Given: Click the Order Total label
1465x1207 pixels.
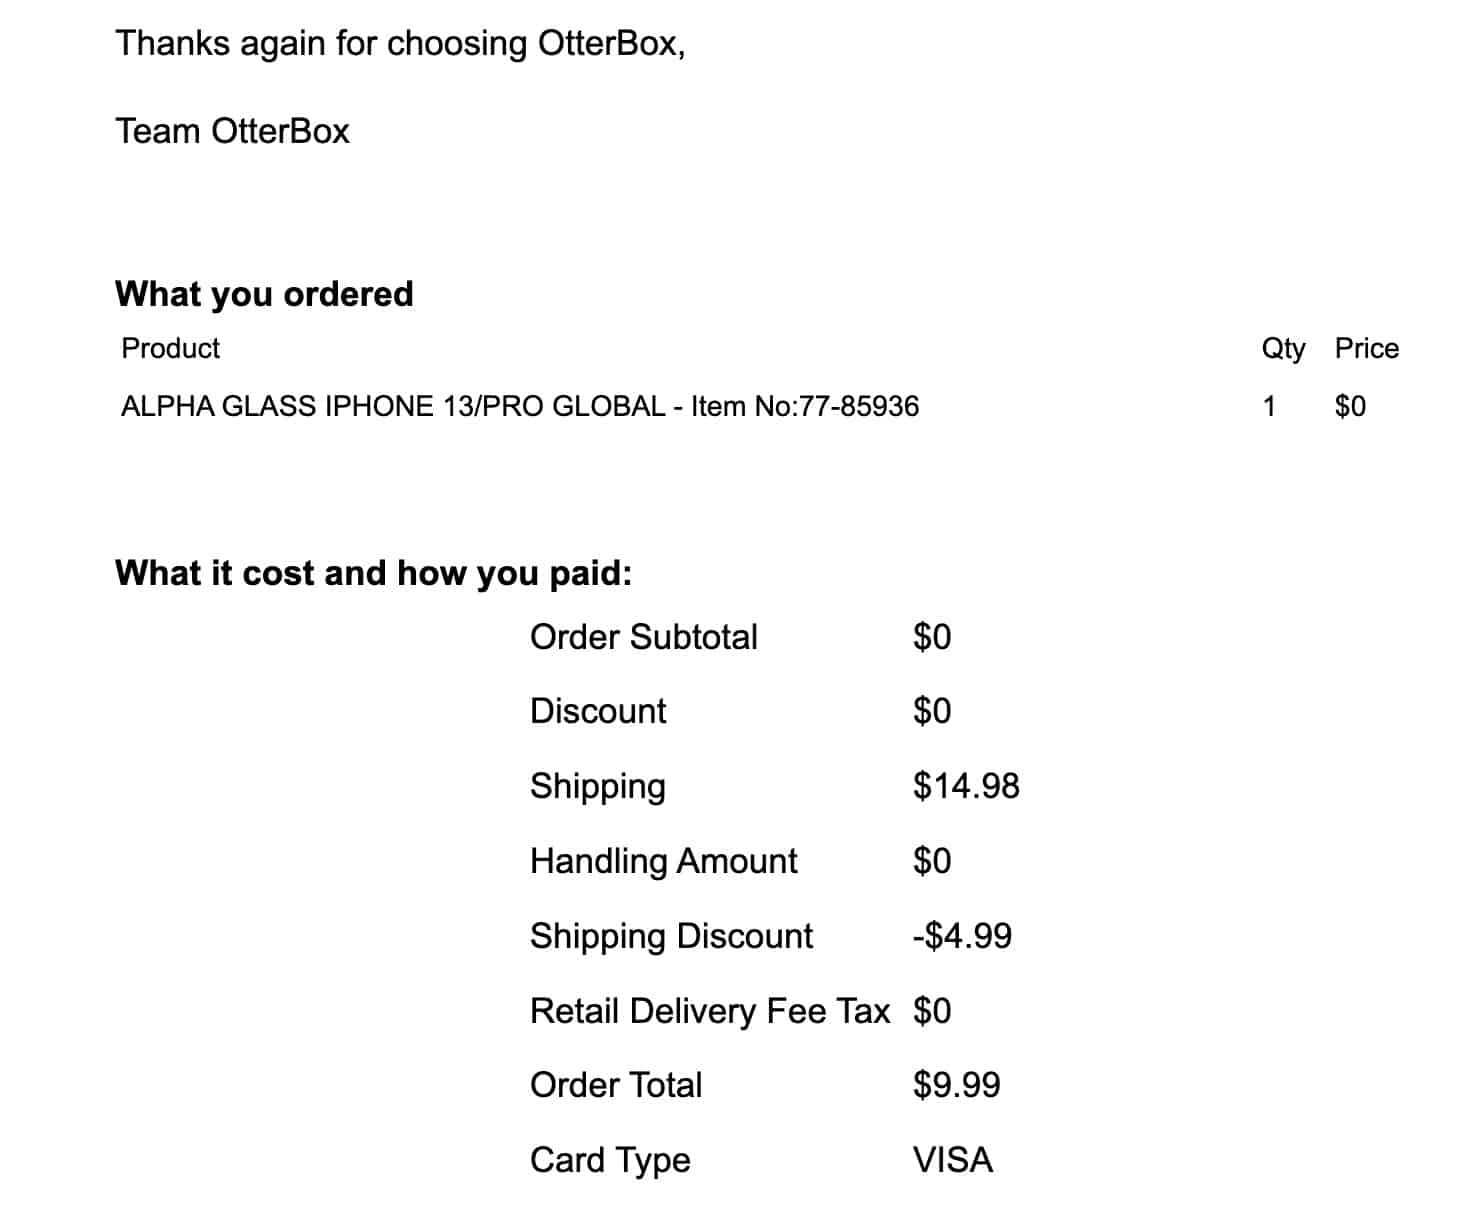Looking at the screenshot, I should click(616, 1085).
